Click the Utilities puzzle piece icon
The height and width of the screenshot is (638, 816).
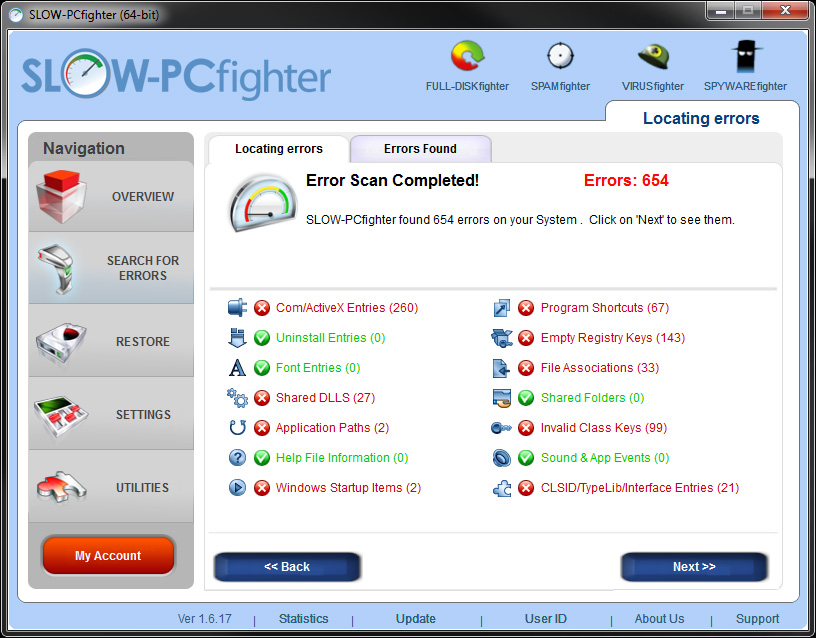click(61, 488)
